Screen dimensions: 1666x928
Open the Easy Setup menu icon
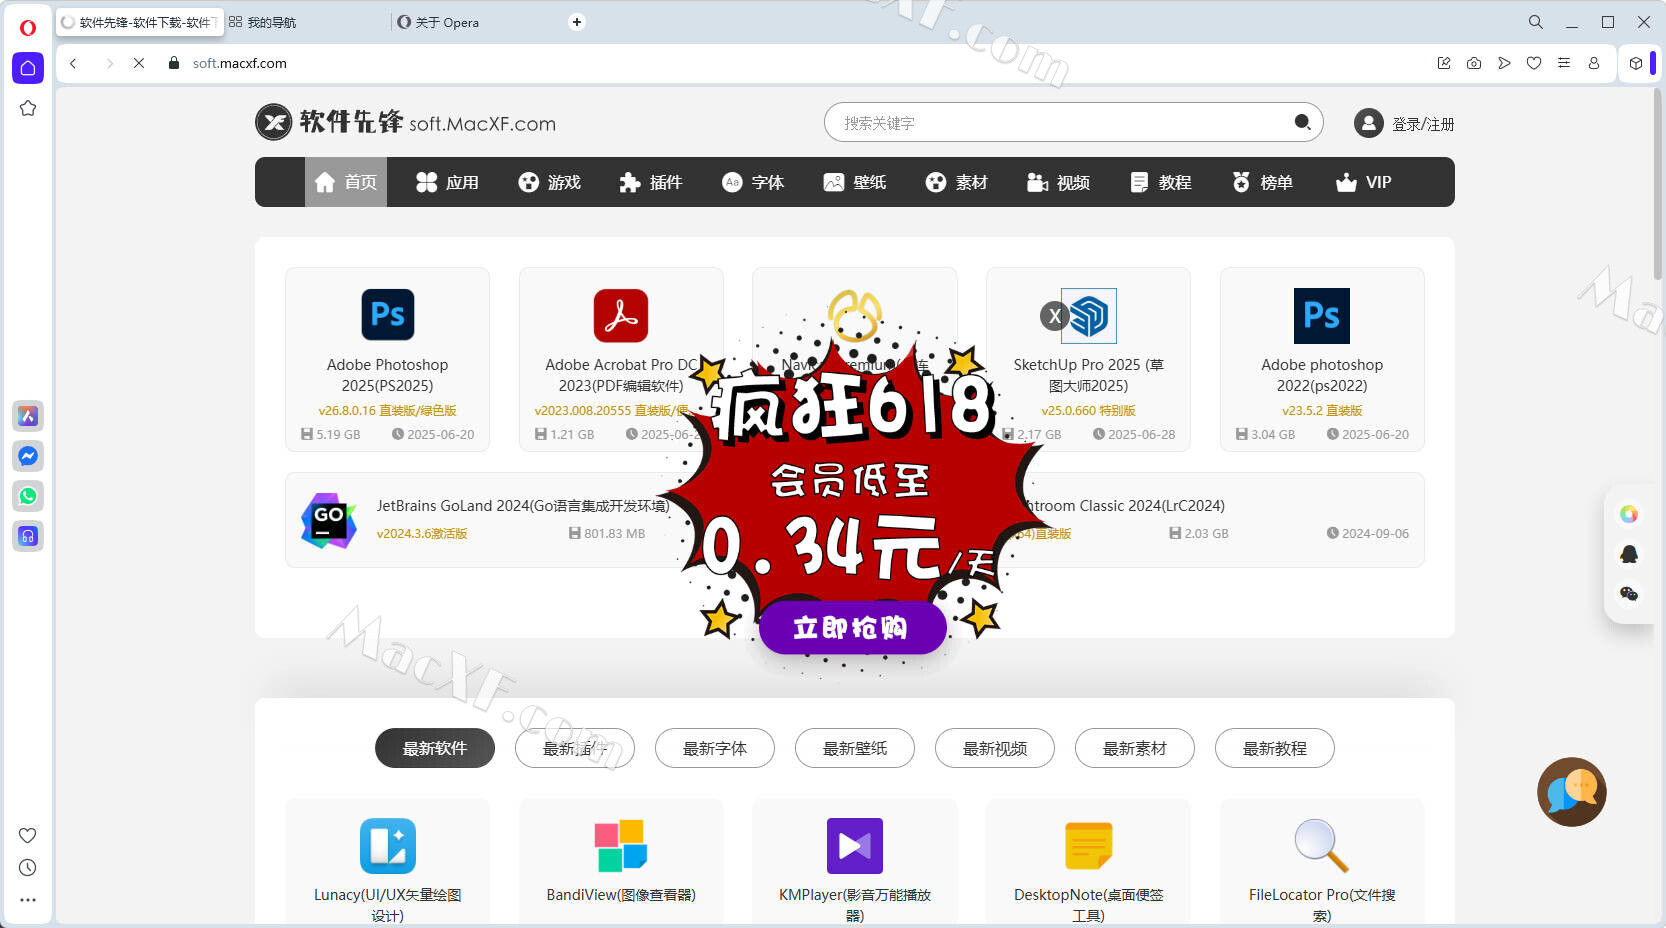click(x=1564, y=63)
